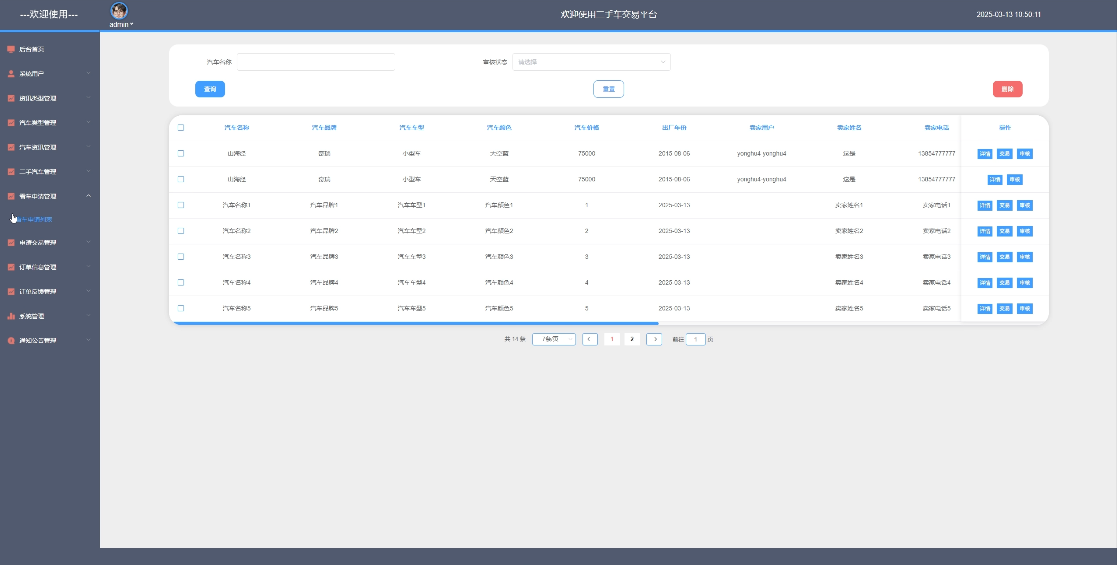
Task: Click the header timestamp 2025-03-13
Action: (x=1008, y=14)
